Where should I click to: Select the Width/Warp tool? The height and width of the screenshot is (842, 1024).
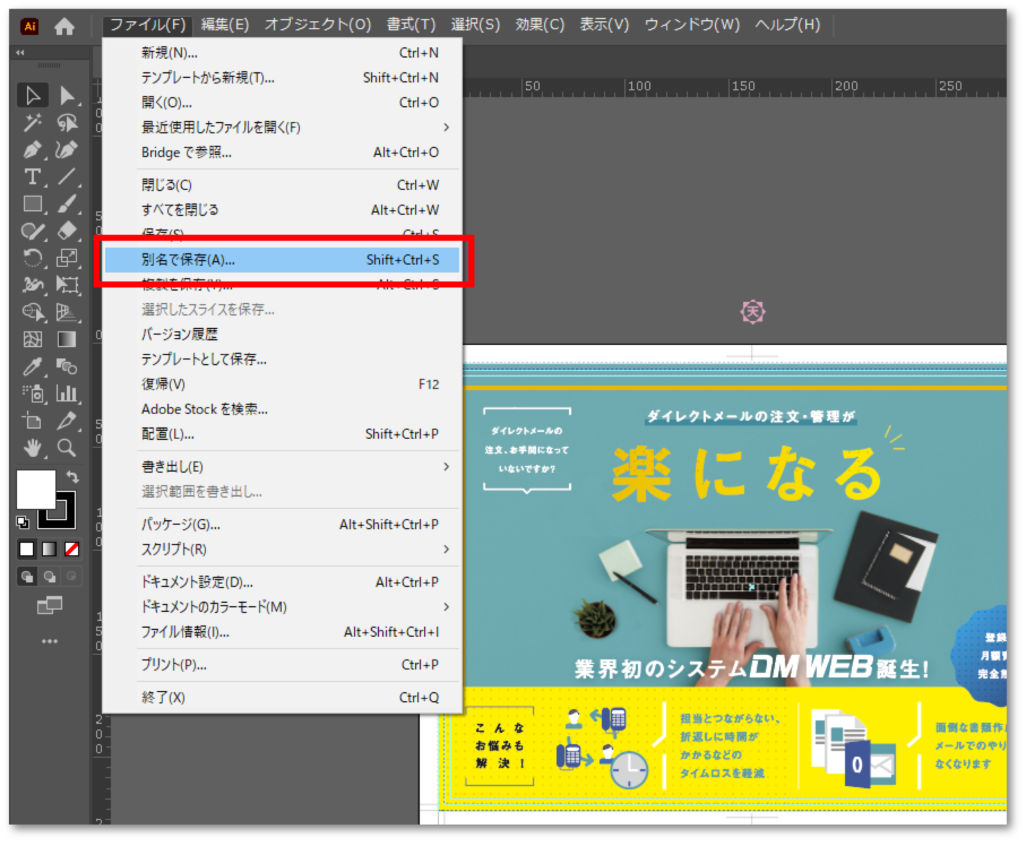pyautogui.click(x=32, y=285)
